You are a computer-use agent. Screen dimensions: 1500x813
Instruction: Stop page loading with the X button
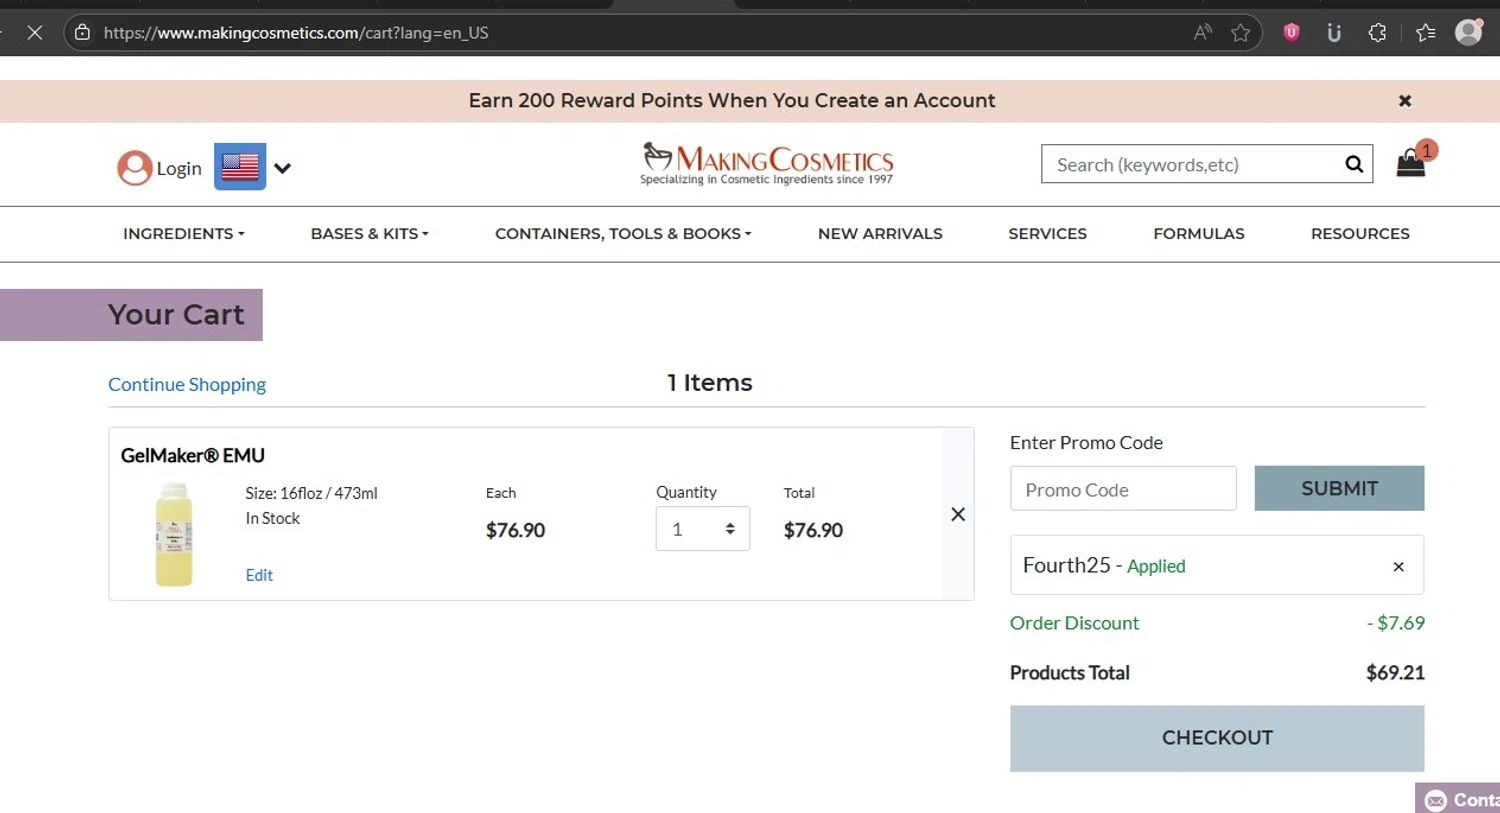pos(35,33)
